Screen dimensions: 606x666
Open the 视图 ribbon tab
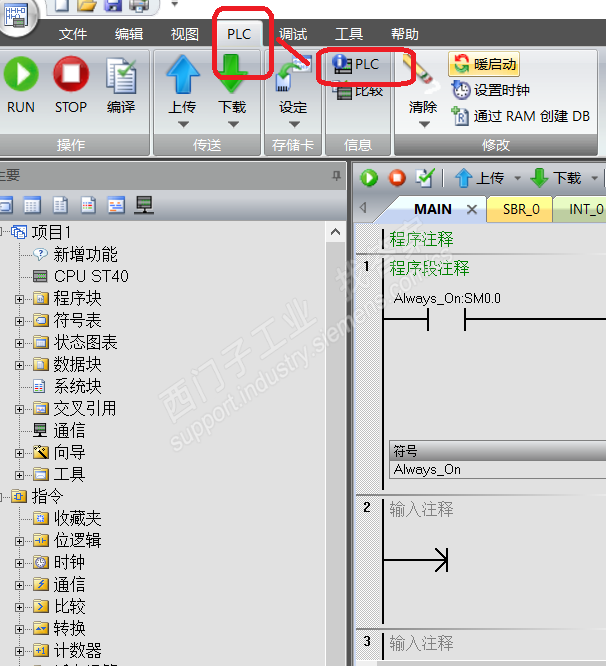click(x=185, y=34)
